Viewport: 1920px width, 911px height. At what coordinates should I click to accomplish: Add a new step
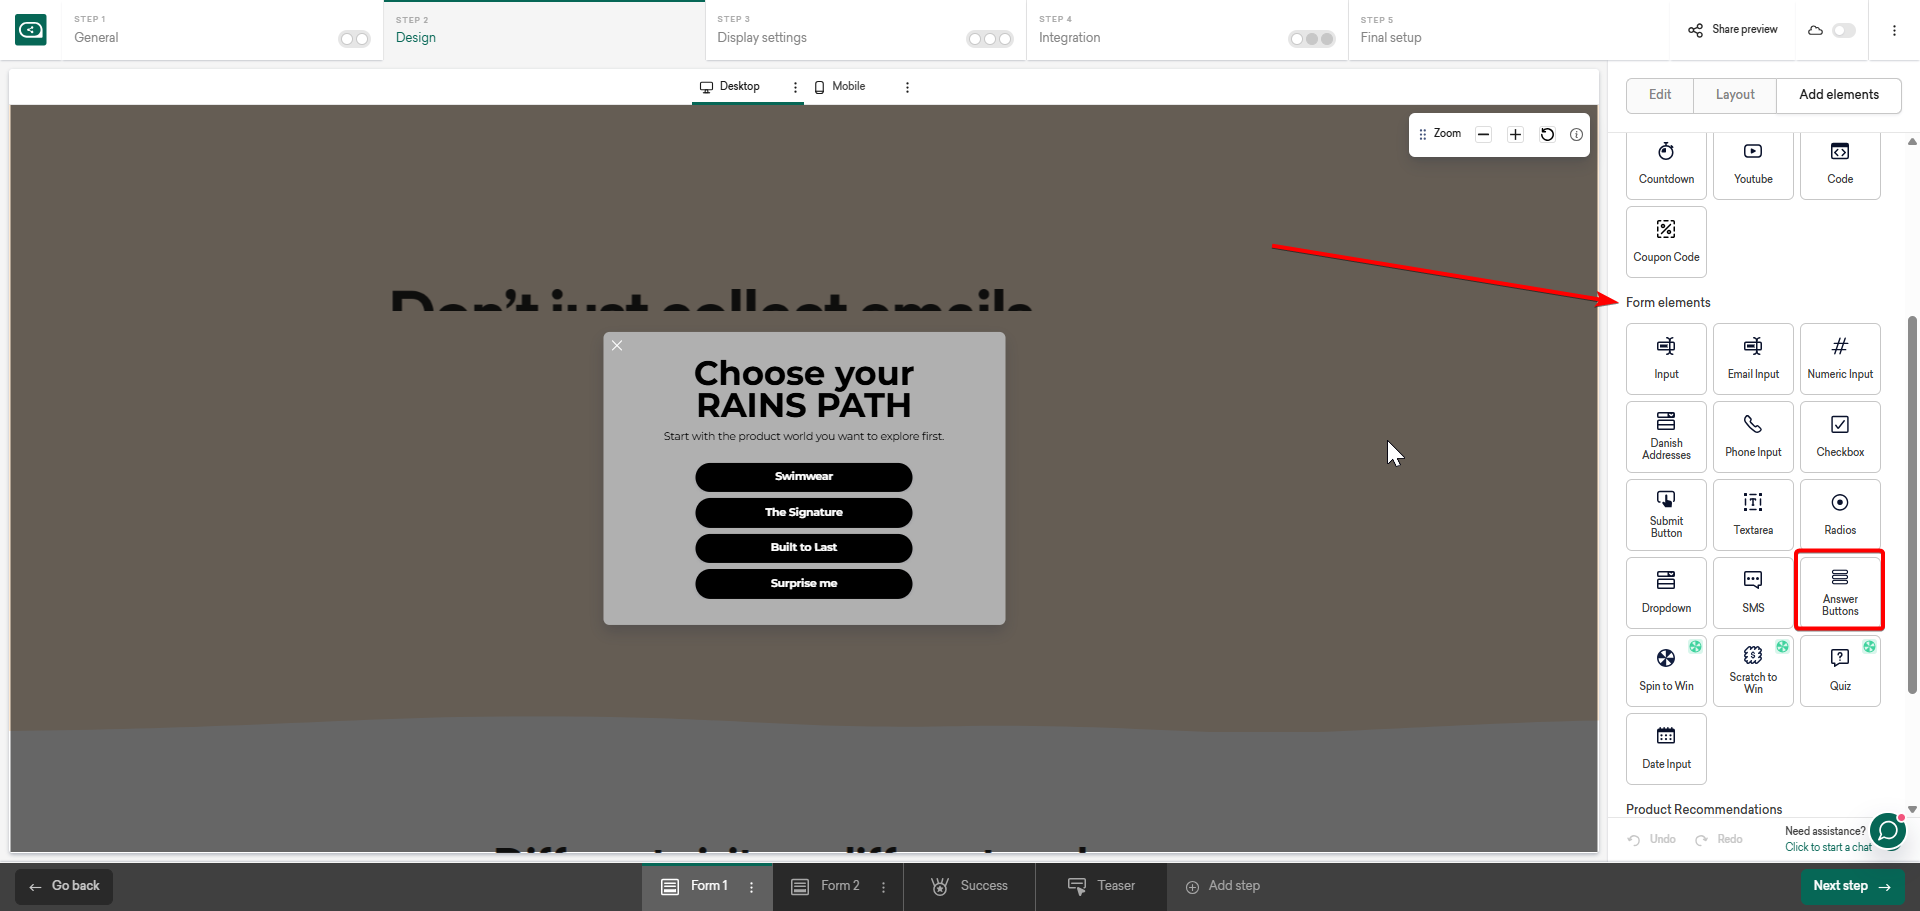click(x=1222, y=887)
